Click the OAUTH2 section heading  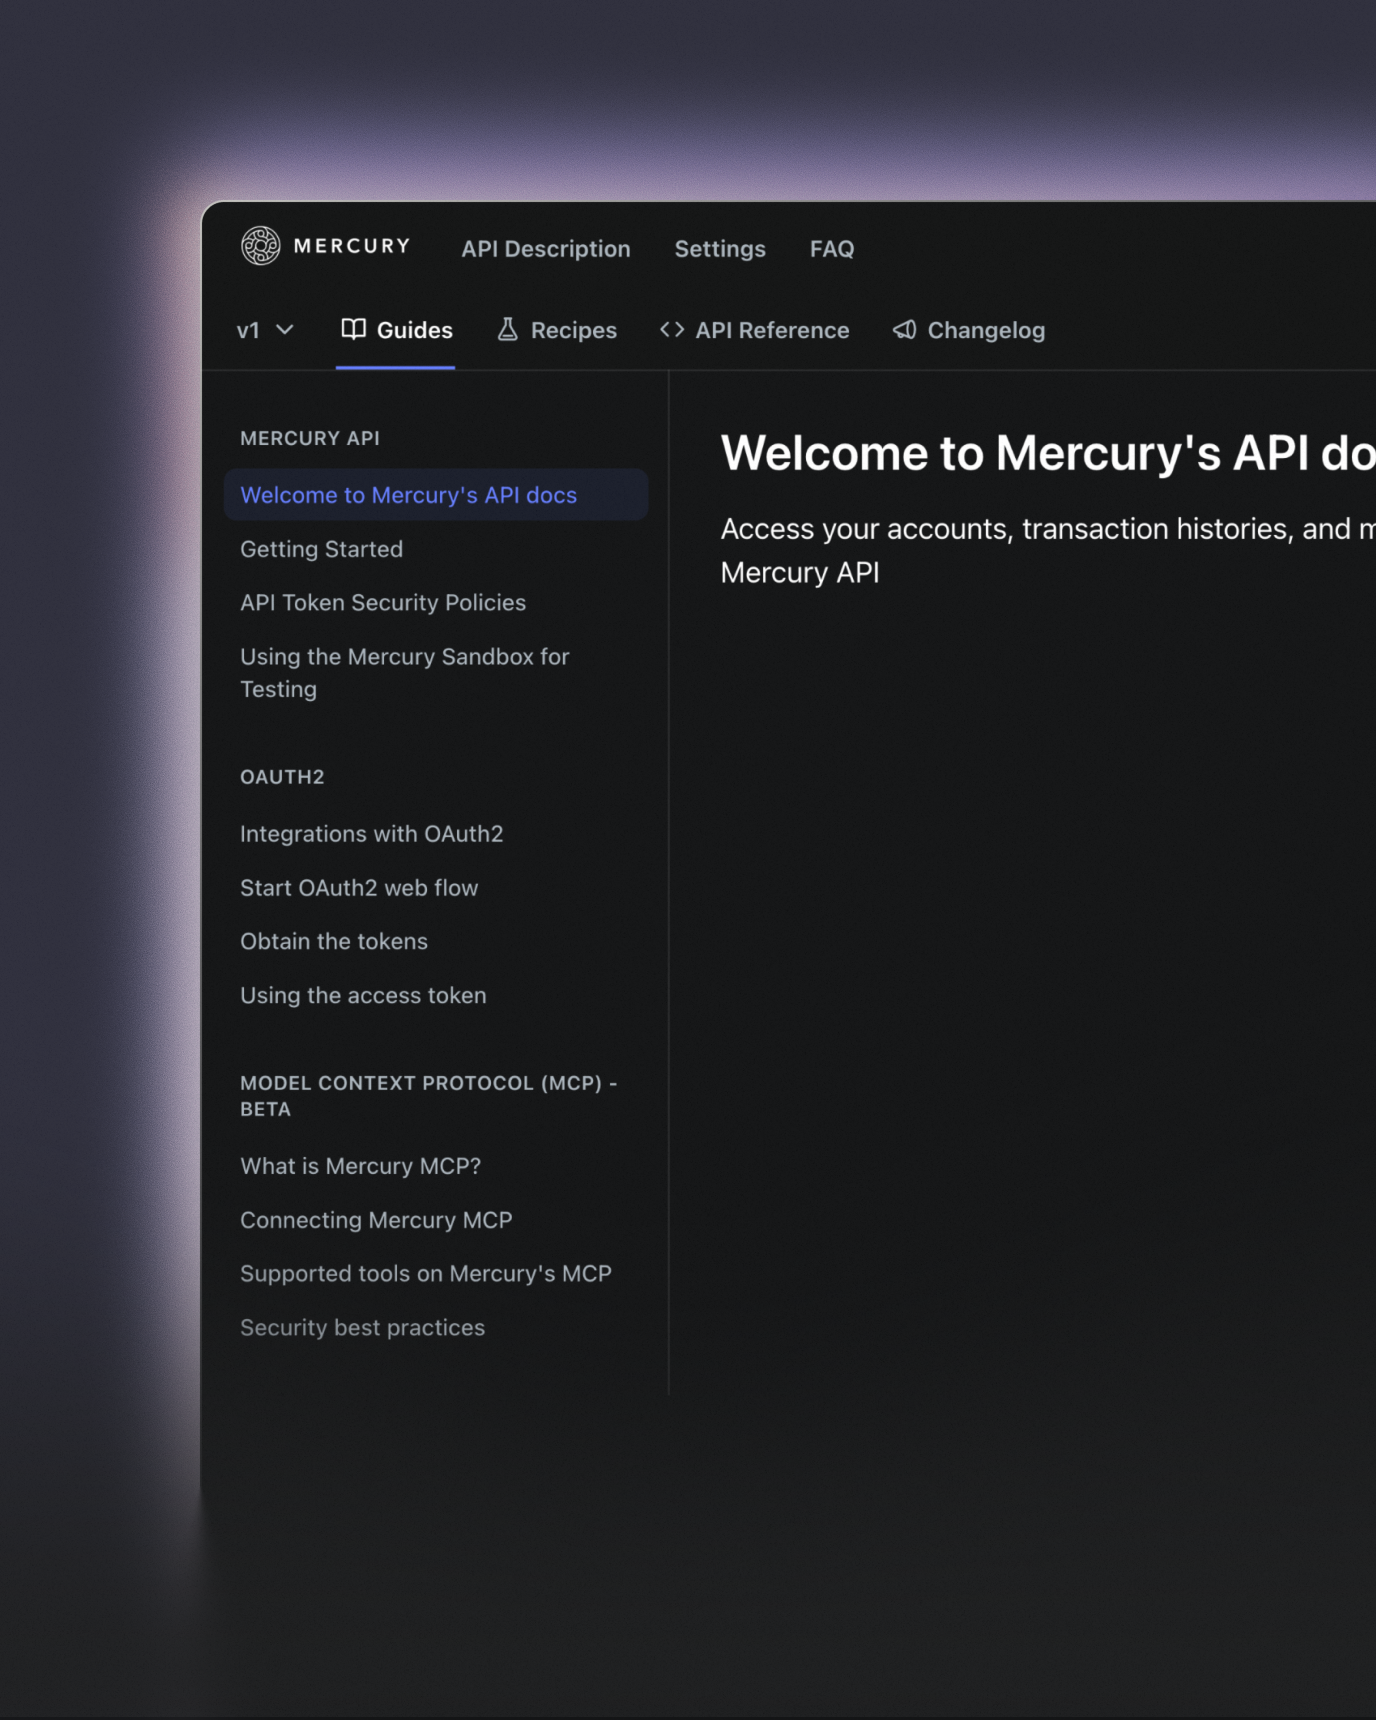tap(282, 777)
